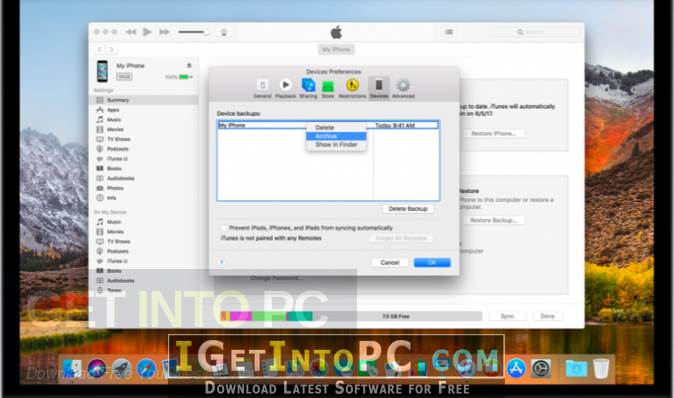Open Siri from the Dock
The height and width of the screenshot is (398, 674).
click(x=97, y=369)
